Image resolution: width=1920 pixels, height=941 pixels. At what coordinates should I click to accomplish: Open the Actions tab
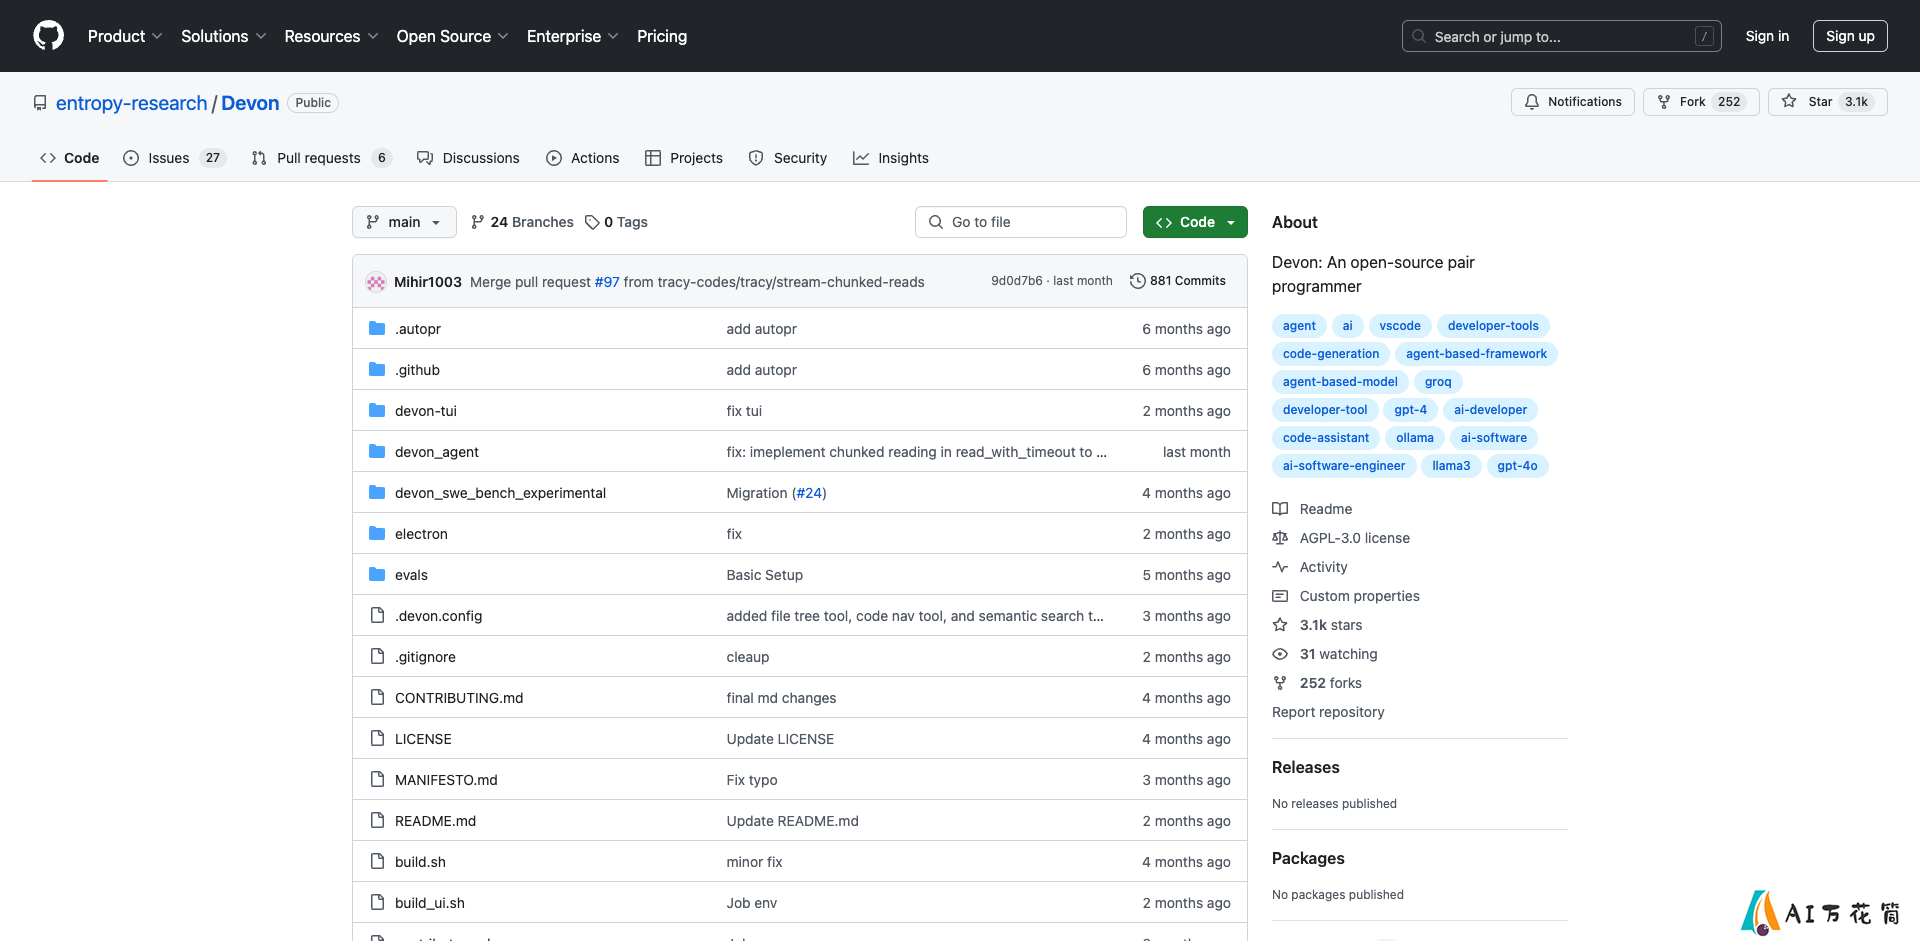tap(583, 158)
